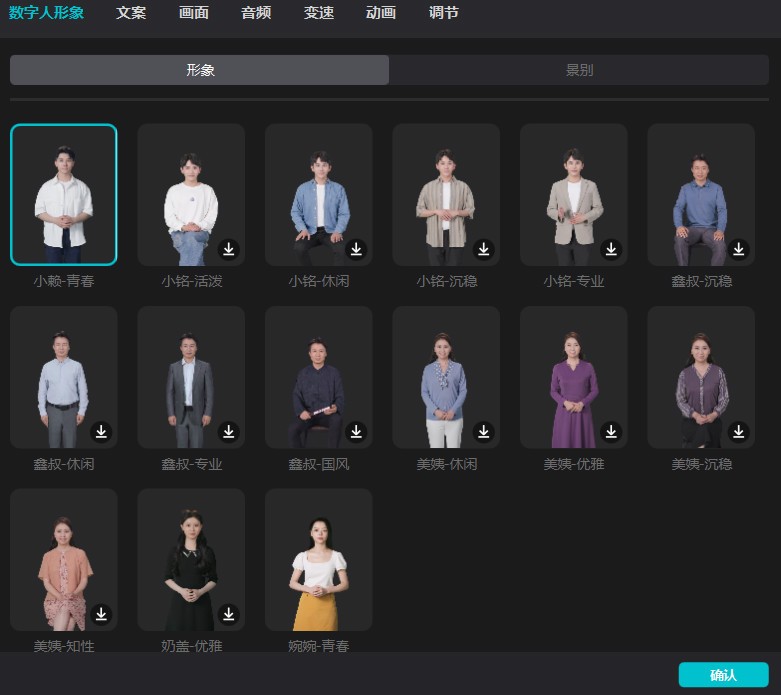This screenshot has width=781, height=695.
Task: Switch to the 变速 tab
Action: click(x=319, y=12)
